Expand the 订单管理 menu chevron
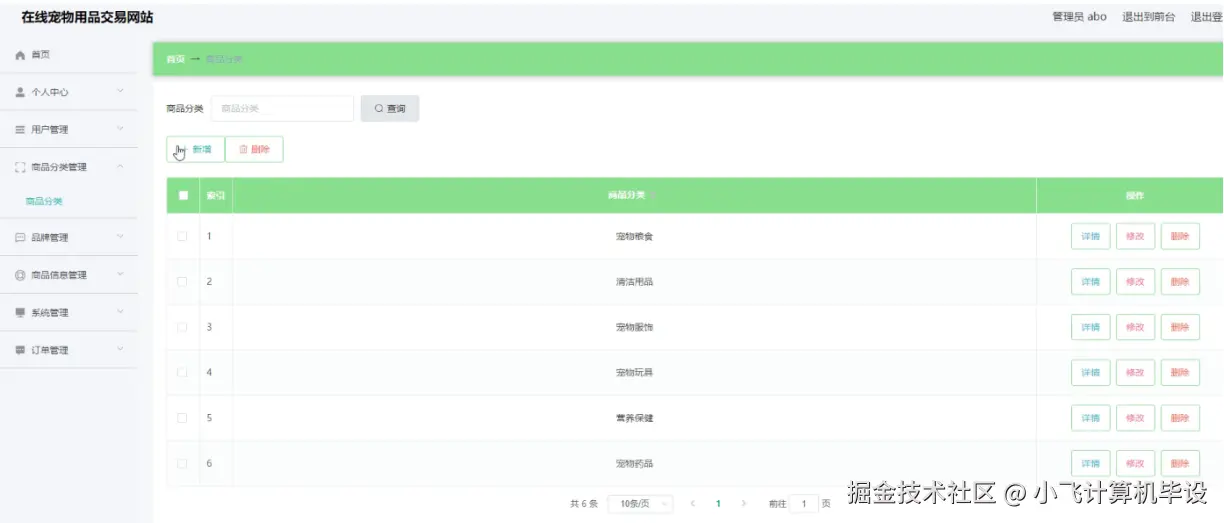Viewport: 1224px width, 523px height. 120,350
